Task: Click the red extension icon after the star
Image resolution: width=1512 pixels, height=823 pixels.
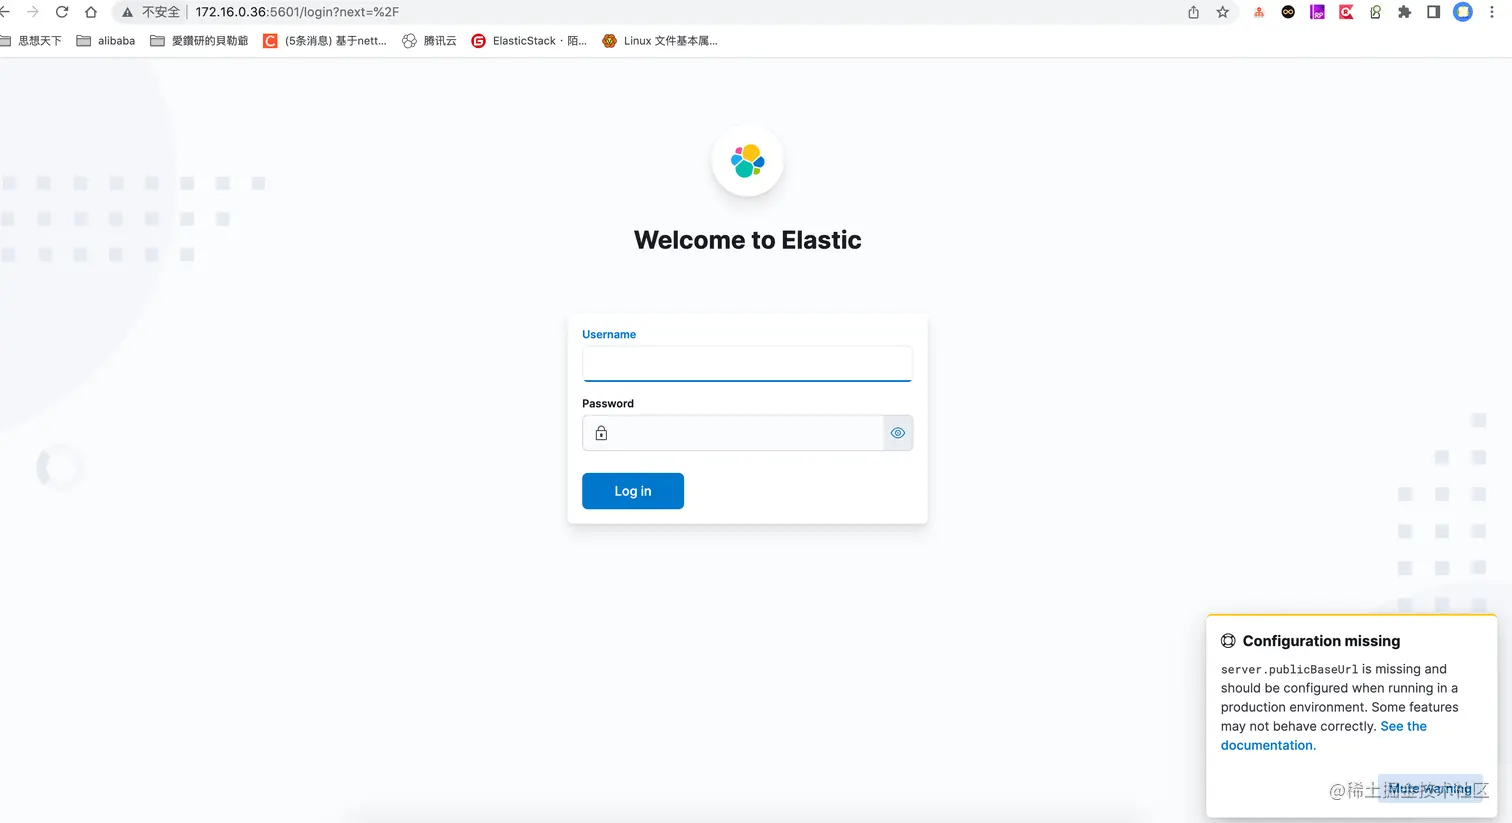Action: (x=1259, y=12)
